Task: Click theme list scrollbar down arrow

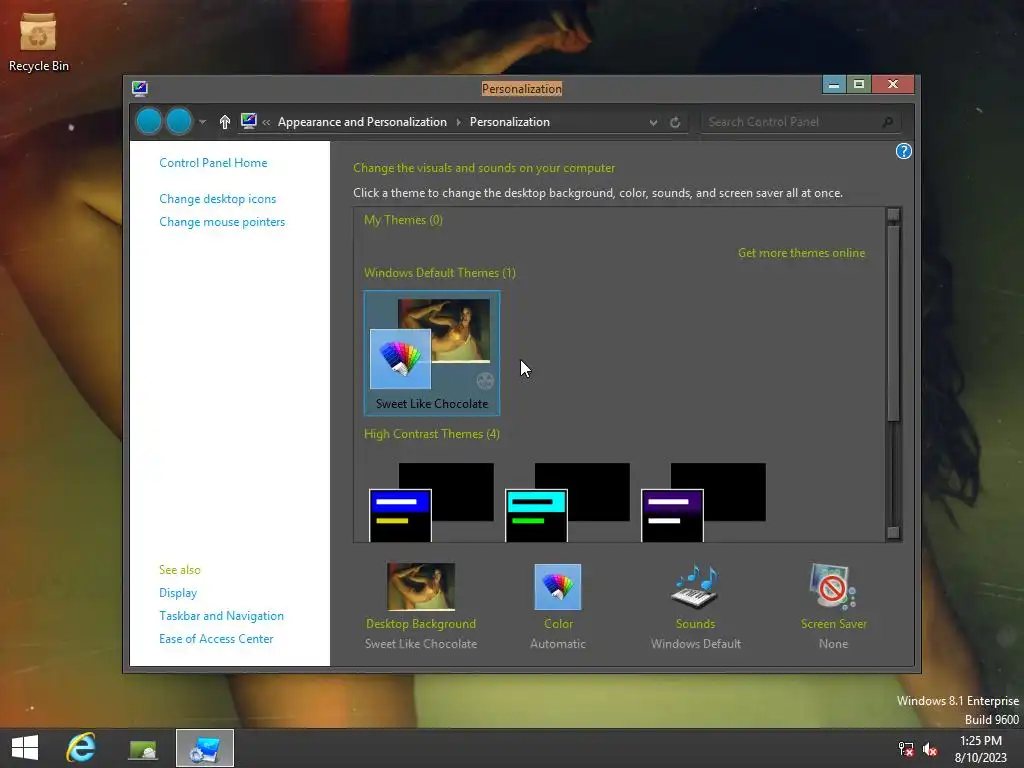Action: coord(893,533)
